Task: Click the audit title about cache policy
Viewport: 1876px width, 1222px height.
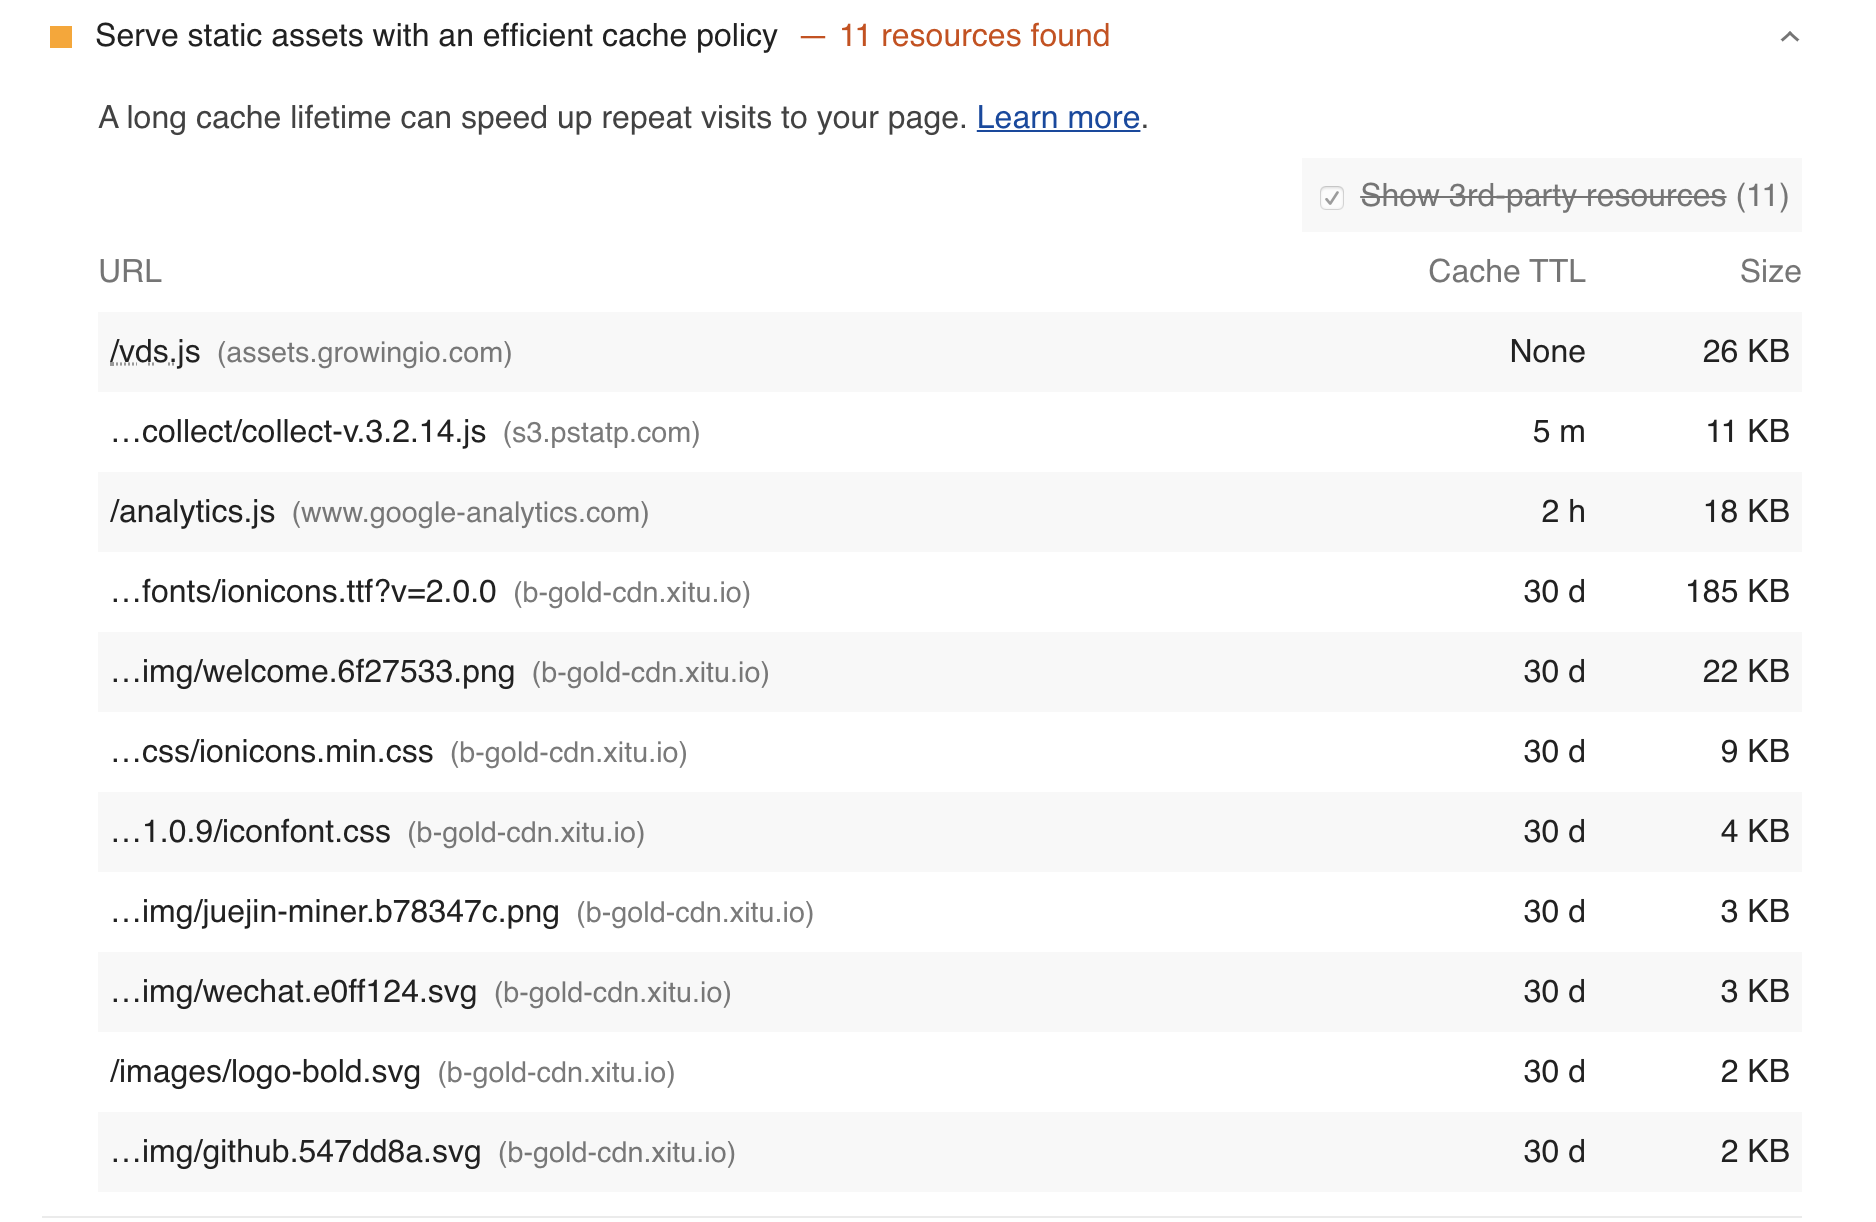Action: point(436,36)
